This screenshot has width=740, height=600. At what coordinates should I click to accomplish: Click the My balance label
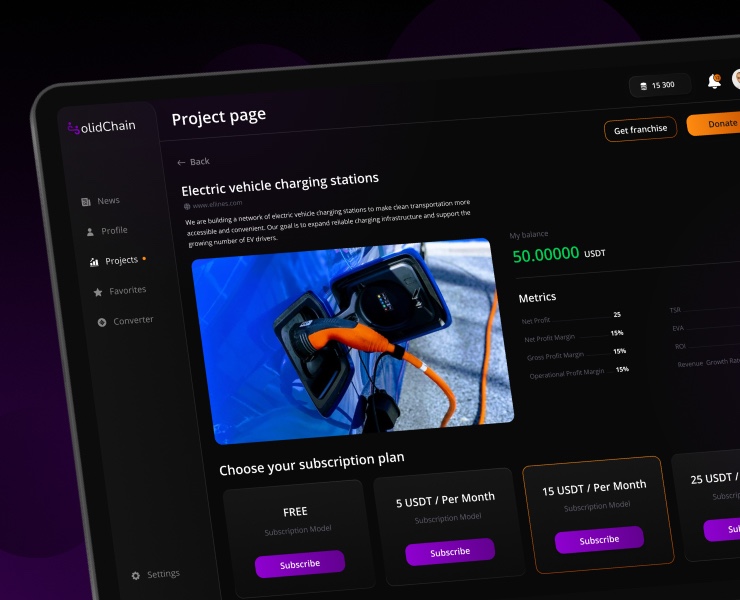529,235
